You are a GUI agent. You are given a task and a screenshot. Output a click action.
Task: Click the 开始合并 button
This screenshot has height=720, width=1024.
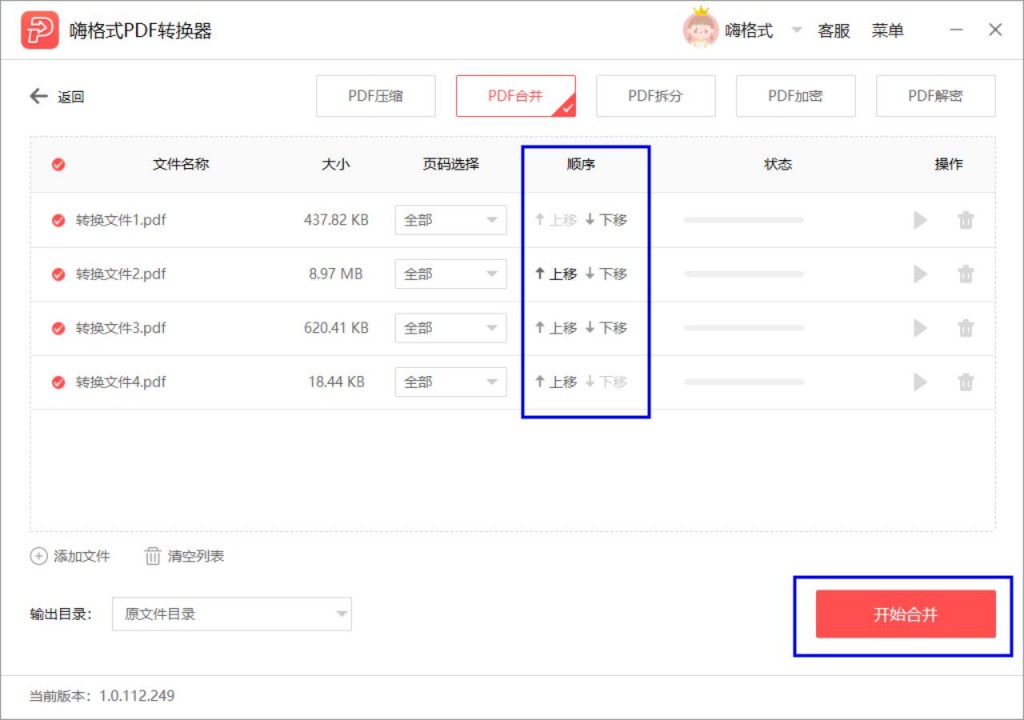coord(905,614)
